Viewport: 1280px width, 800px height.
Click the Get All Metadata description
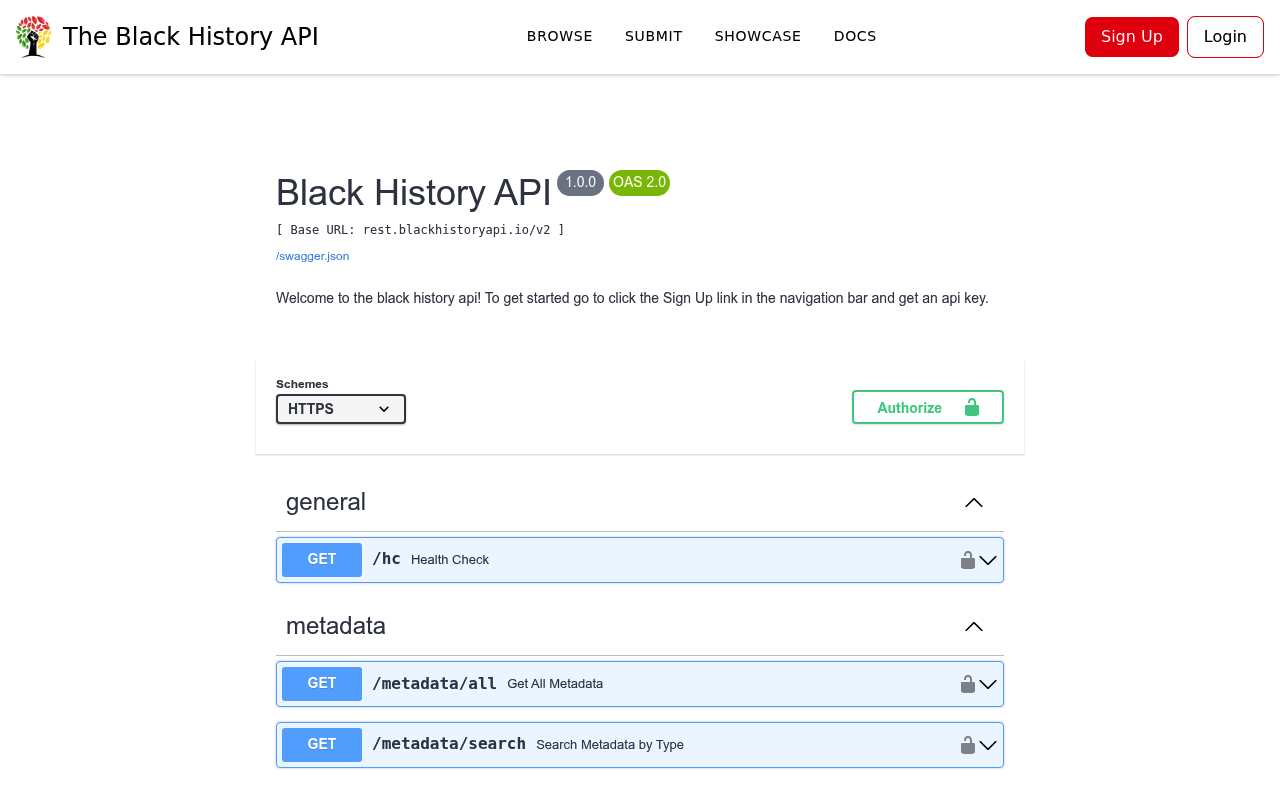click(x=555, y=684)
